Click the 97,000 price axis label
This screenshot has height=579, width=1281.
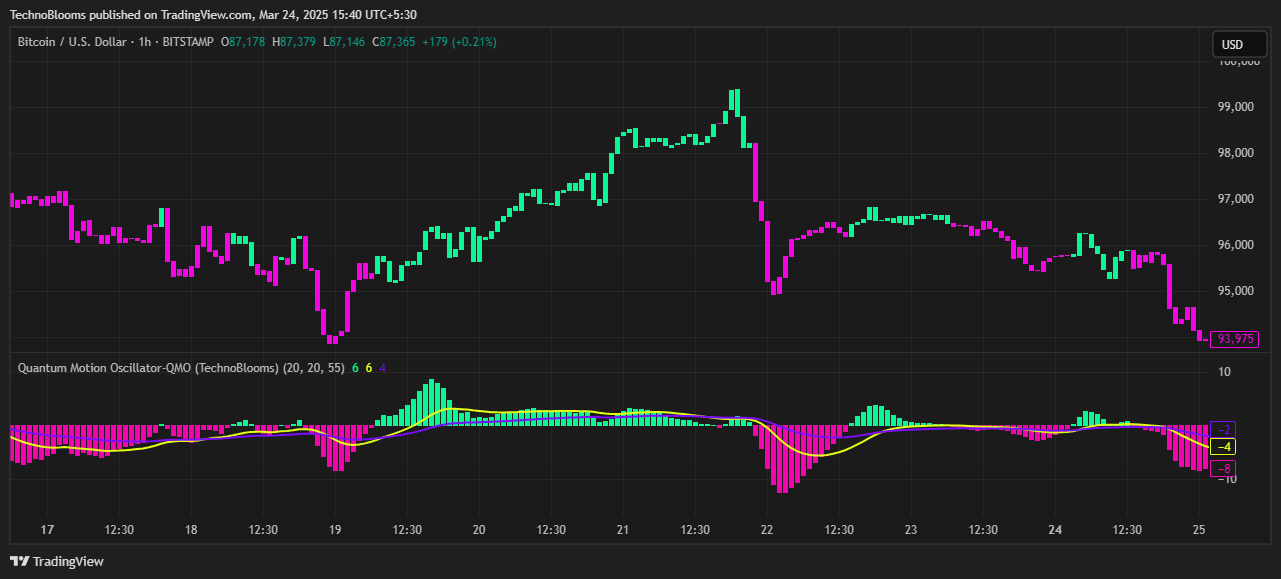coord(1236,199)
